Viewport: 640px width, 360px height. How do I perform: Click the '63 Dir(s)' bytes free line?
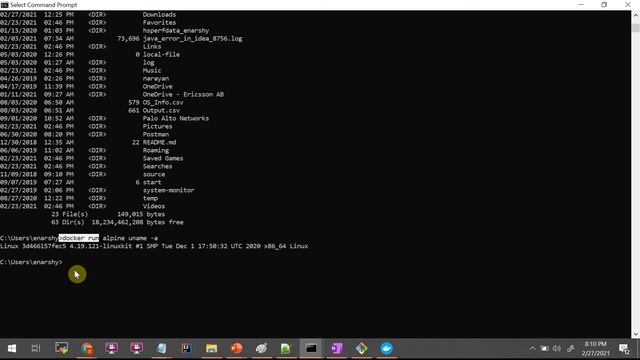tap(117, 222)
